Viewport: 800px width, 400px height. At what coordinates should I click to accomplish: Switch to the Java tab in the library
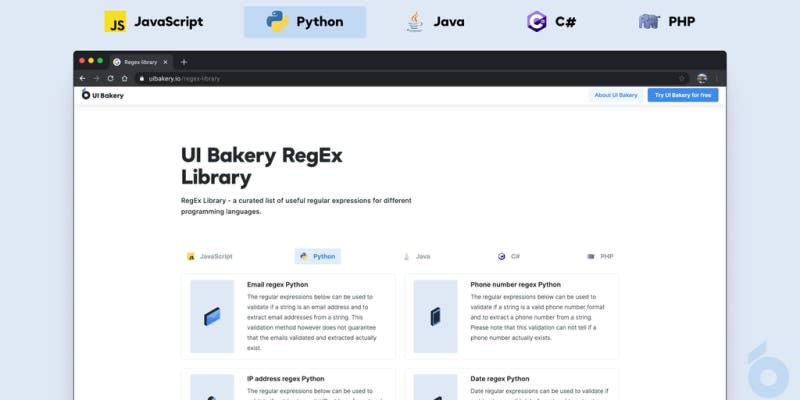click(417, 256)
